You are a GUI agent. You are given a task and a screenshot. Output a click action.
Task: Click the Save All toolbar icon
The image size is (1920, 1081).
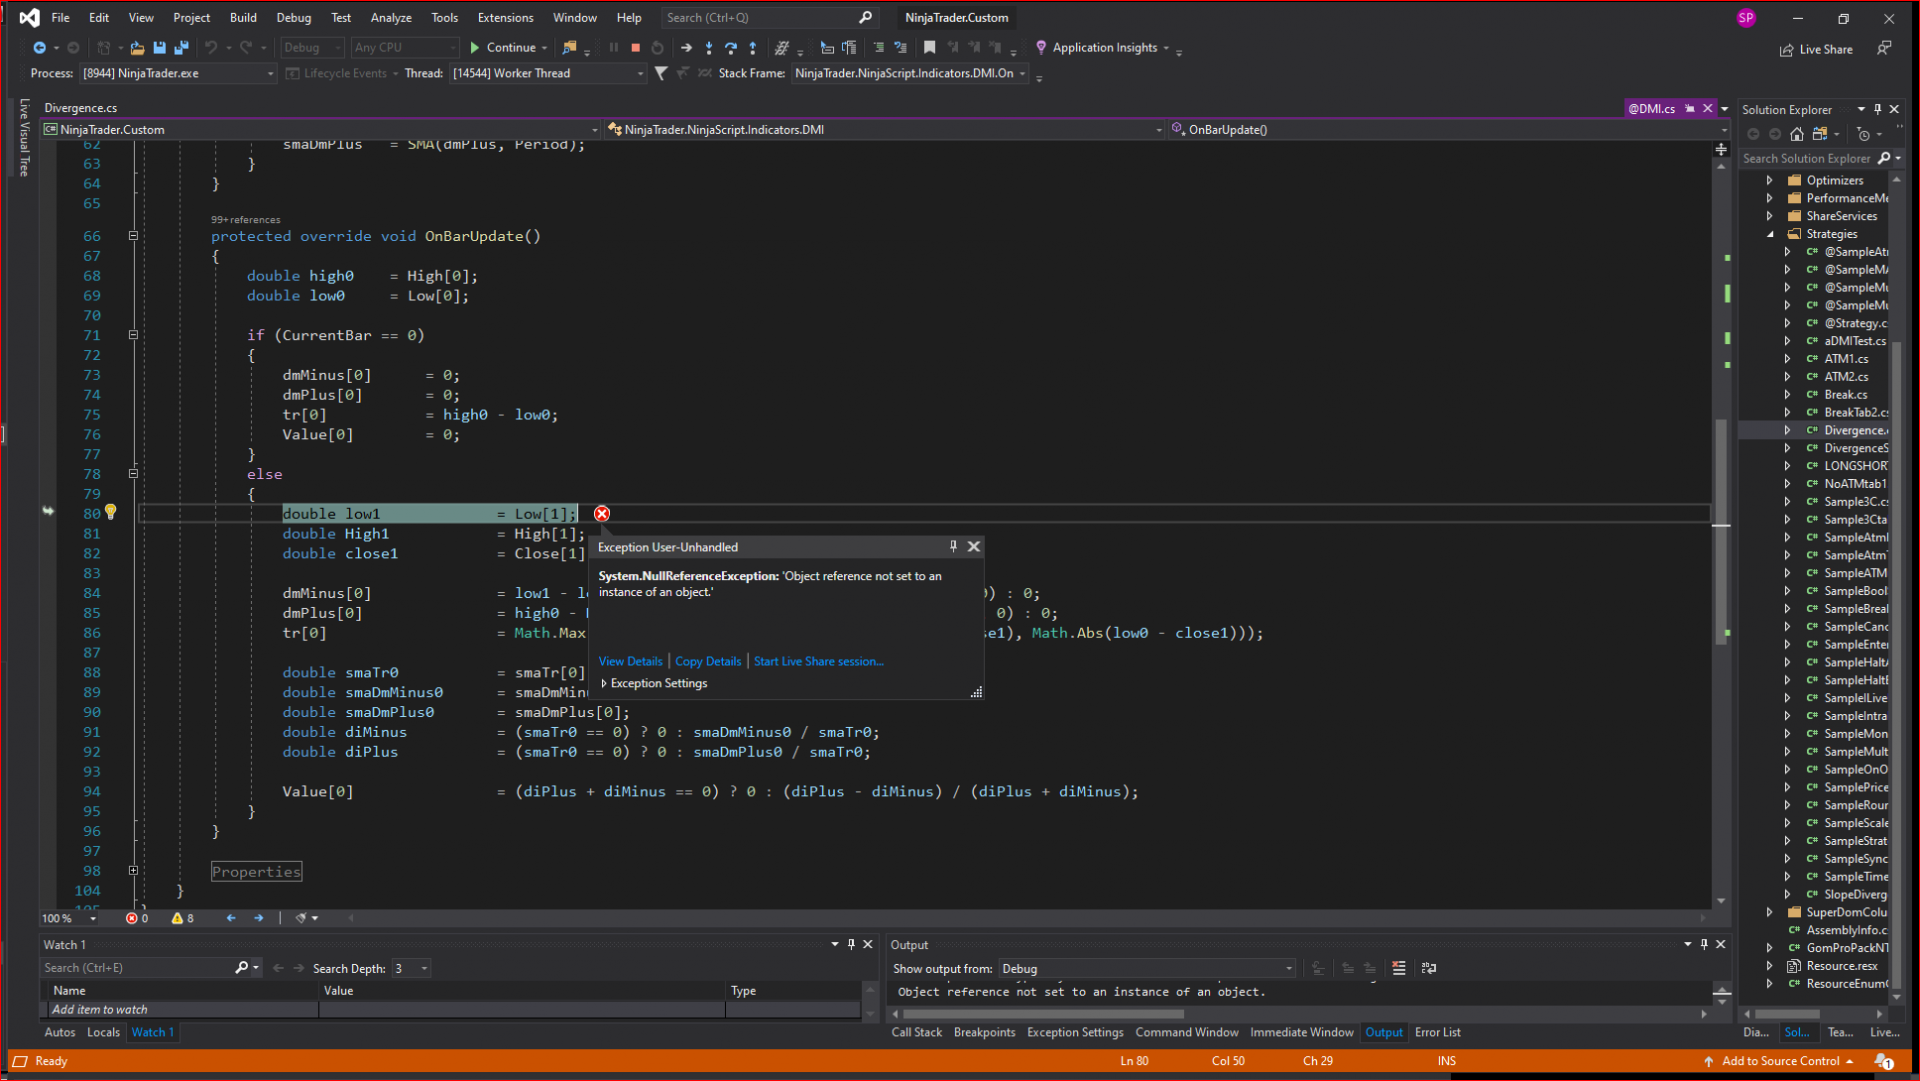pyautogui.click(x=181, y=48)
